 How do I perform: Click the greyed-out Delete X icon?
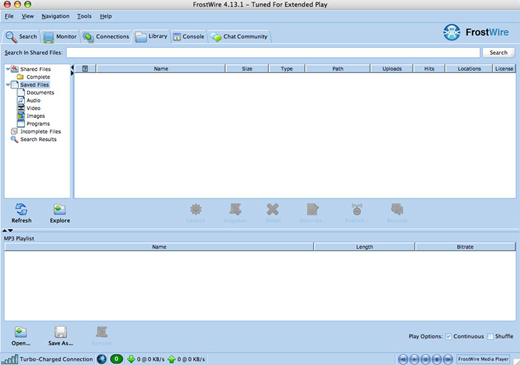(x=273, y=209)
